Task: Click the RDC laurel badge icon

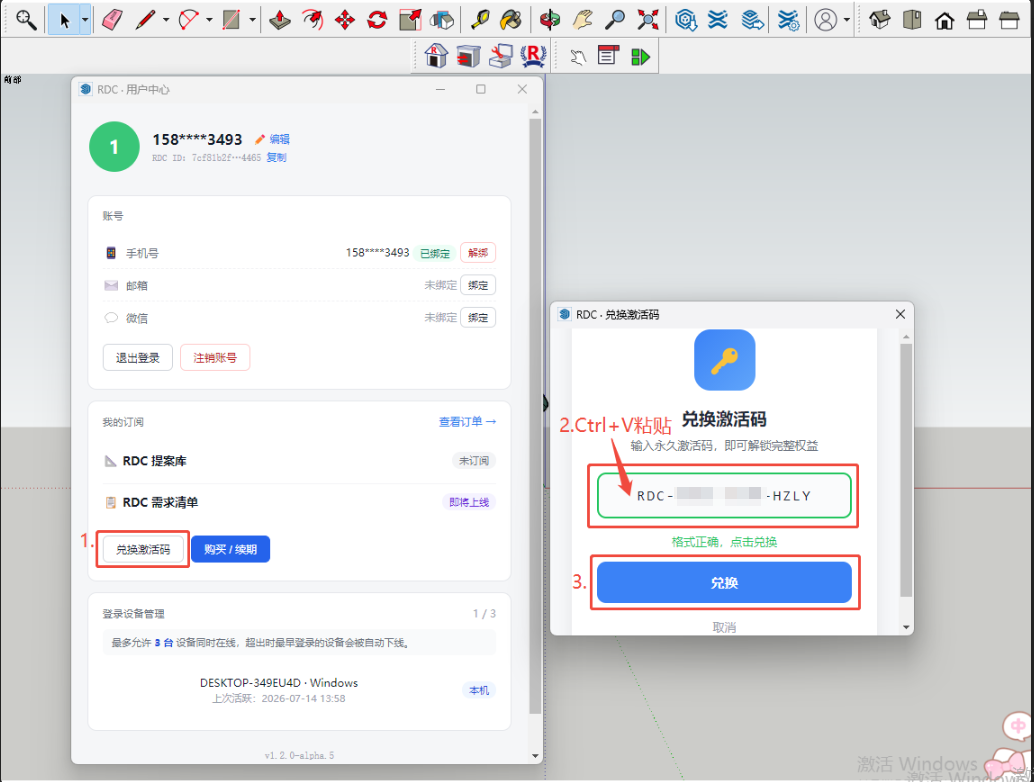Action: point(533,56)
